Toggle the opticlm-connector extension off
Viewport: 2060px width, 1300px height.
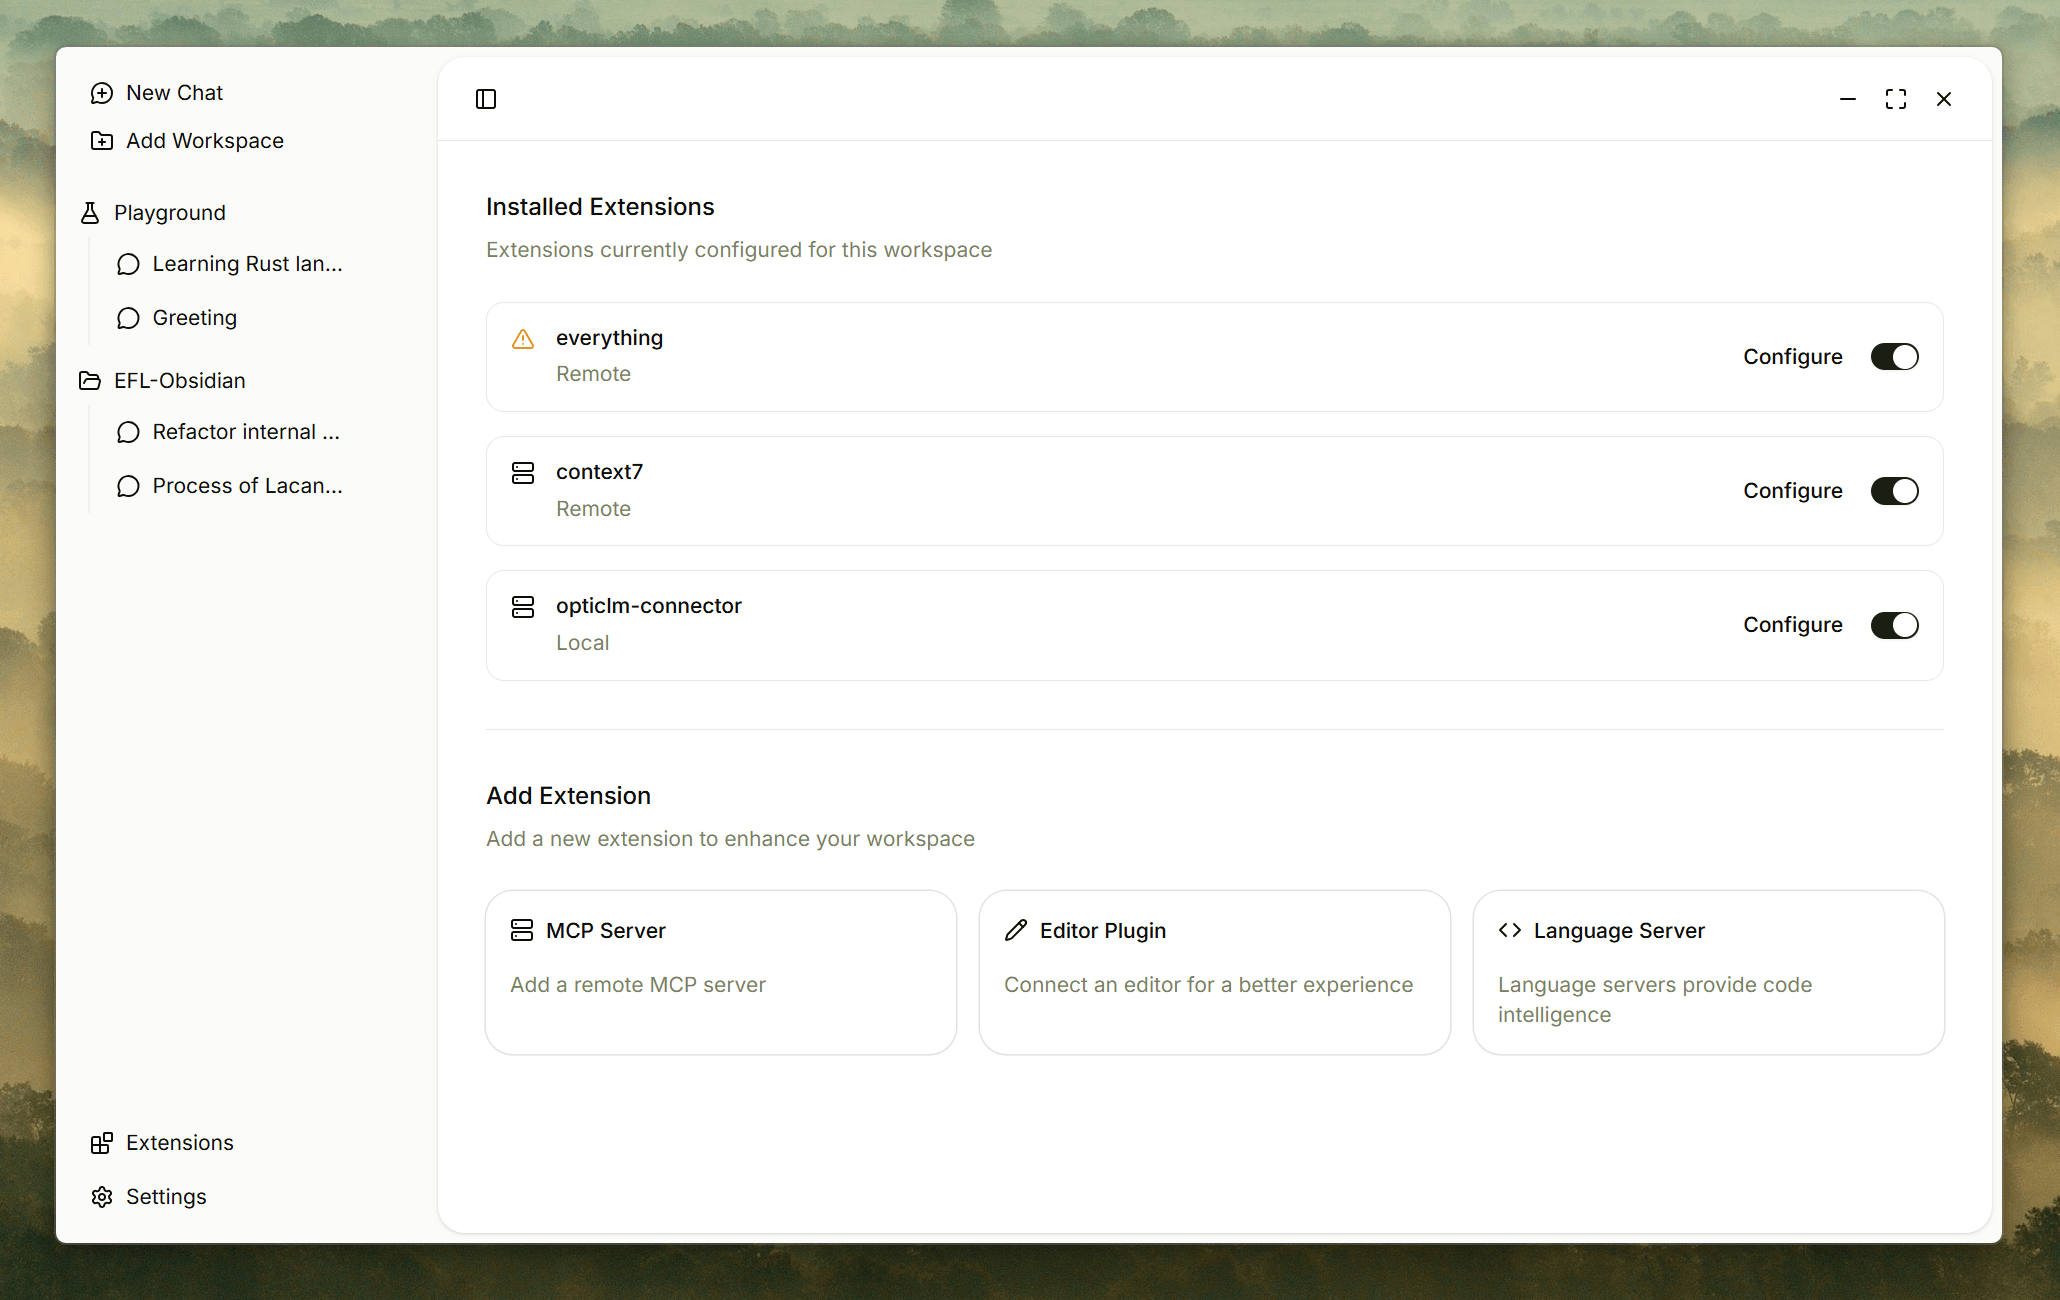click(x=1894, y=625)
